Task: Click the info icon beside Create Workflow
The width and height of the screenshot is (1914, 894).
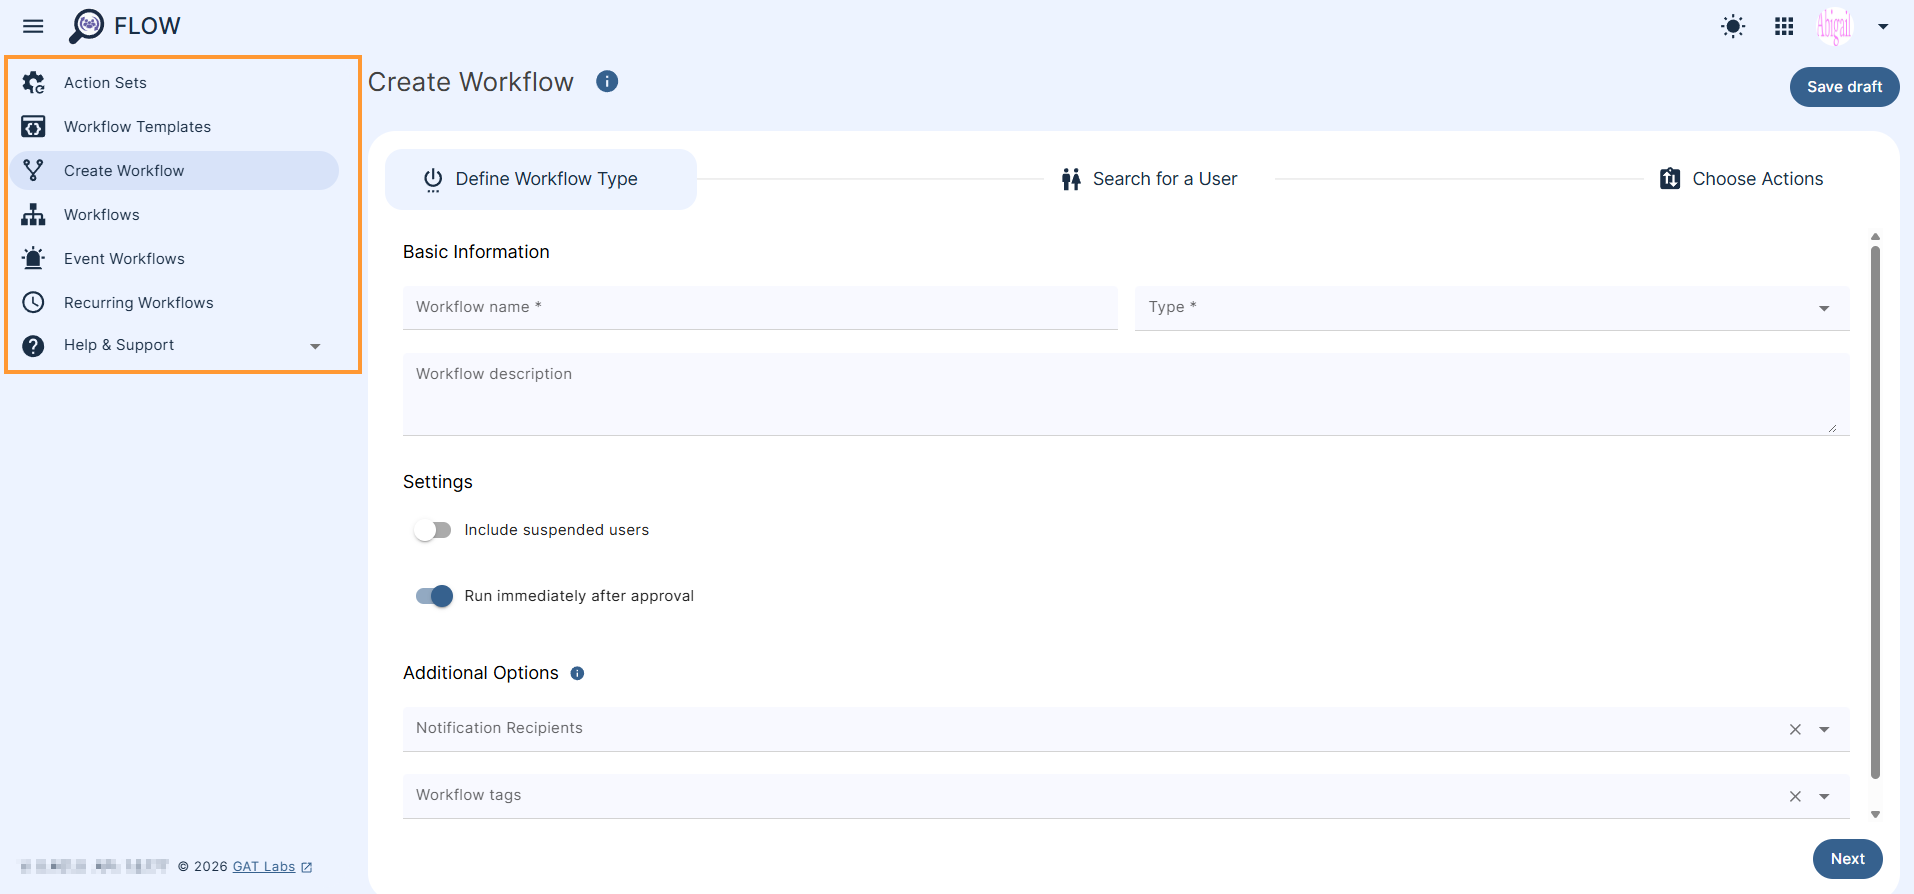Action: pyautogui.click(x=607, y=82)
